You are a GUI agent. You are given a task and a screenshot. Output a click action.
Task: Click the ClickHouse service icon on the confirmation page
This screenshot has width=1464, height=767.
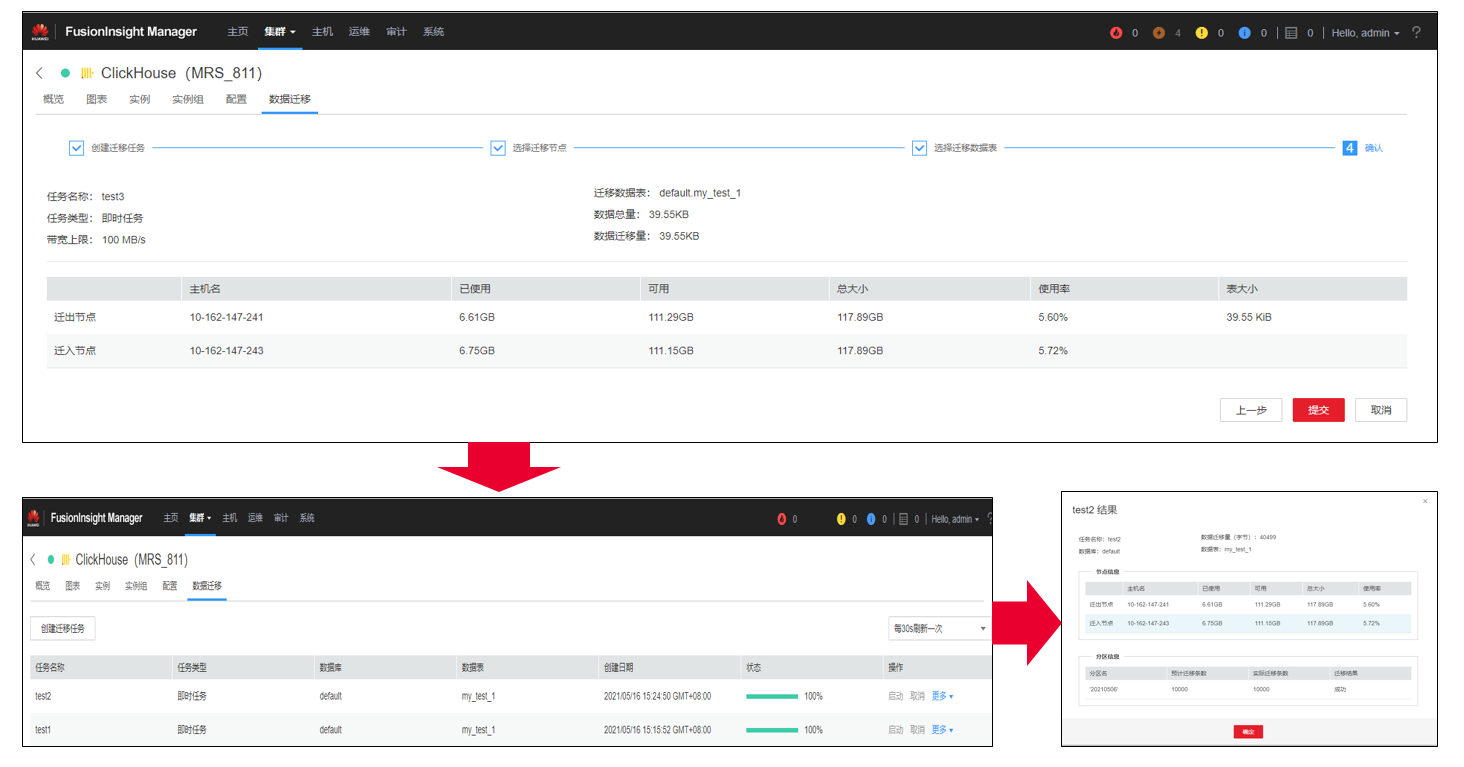click(87, 73)
